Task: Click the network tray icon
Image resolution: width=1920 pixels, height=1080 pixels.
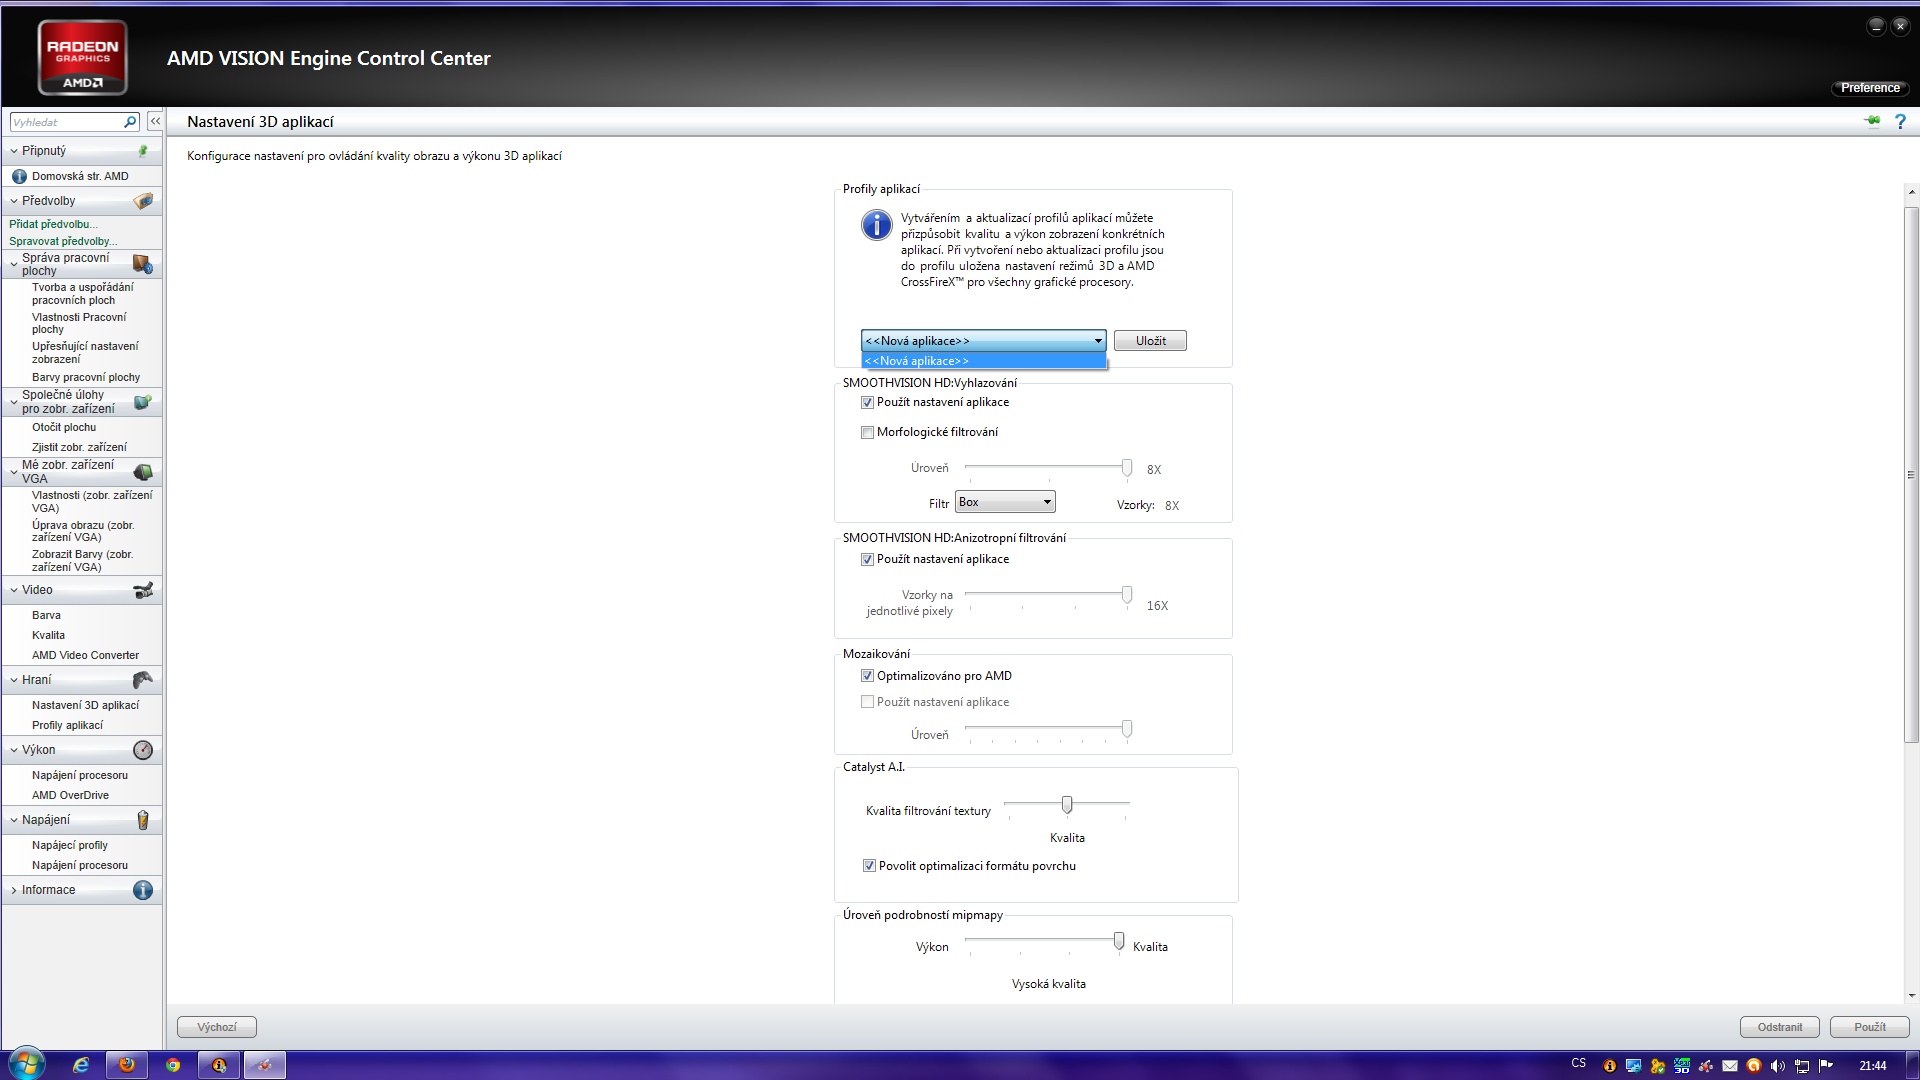Action: 1802,1066
